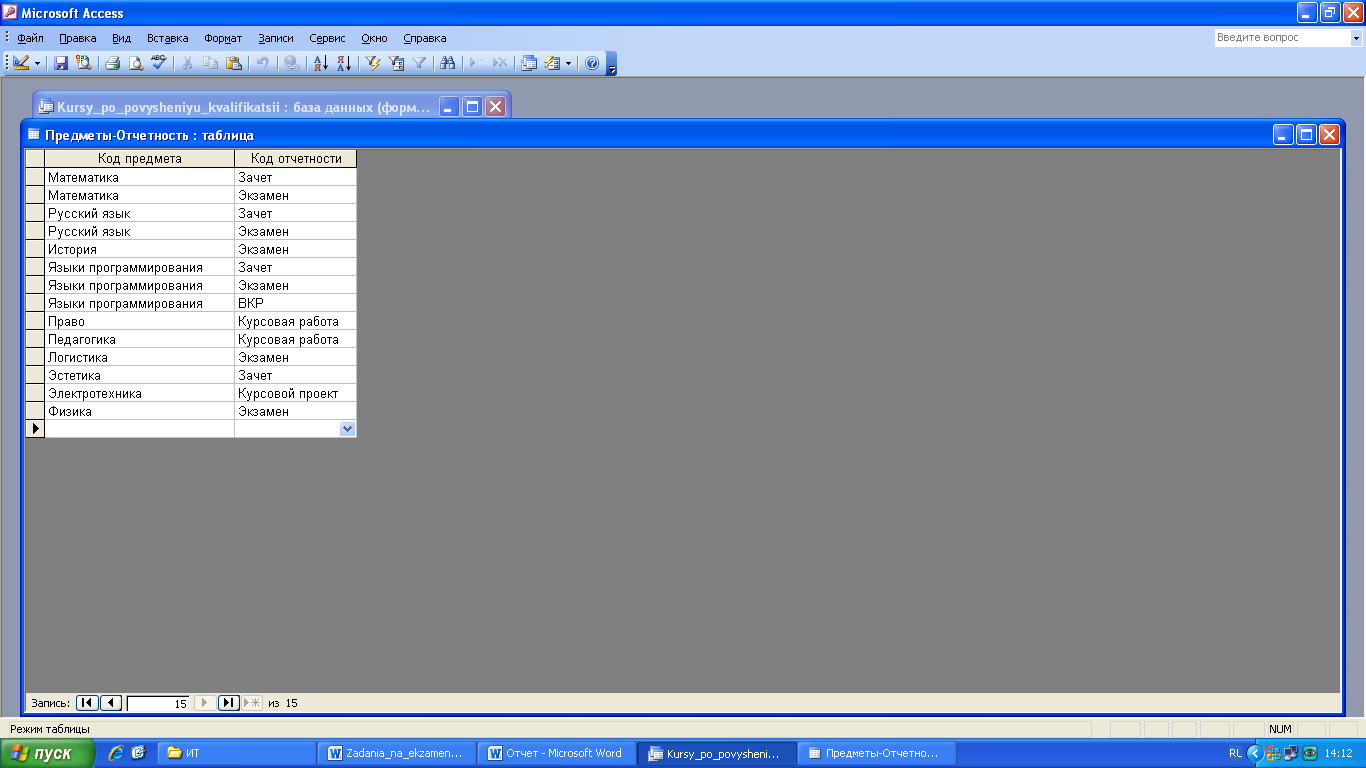Viewport: 1366px width, 768px height.
Task: Go to first record in navigation bar
Action: pos(87,703)
